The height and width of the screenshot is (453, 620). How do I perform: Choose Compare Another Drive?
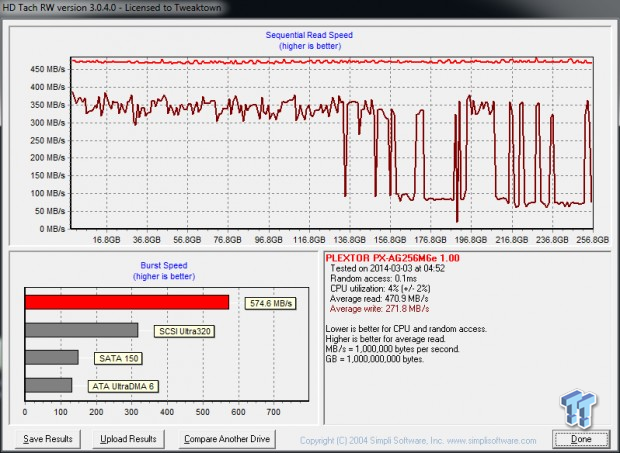pyautogui.click(x=227, y=439)
